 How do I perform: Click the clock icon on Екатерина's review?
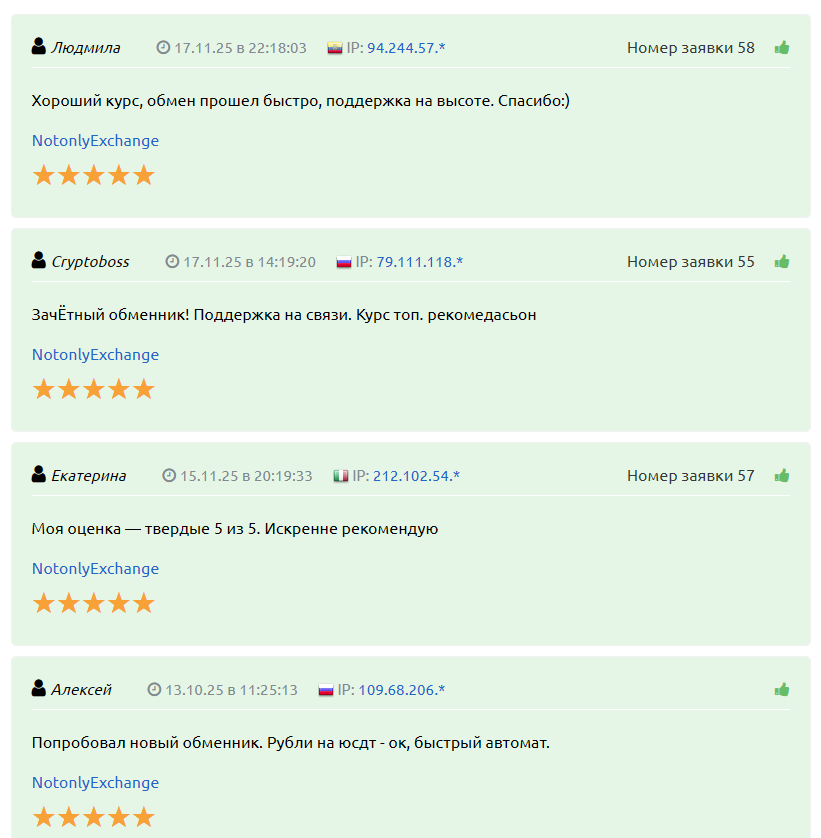(170, 475)
